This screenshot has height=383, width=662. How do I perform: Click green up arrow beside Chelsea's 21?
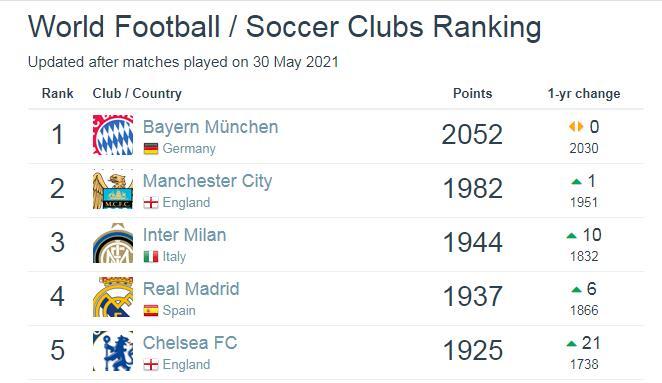tap(572, 344)
